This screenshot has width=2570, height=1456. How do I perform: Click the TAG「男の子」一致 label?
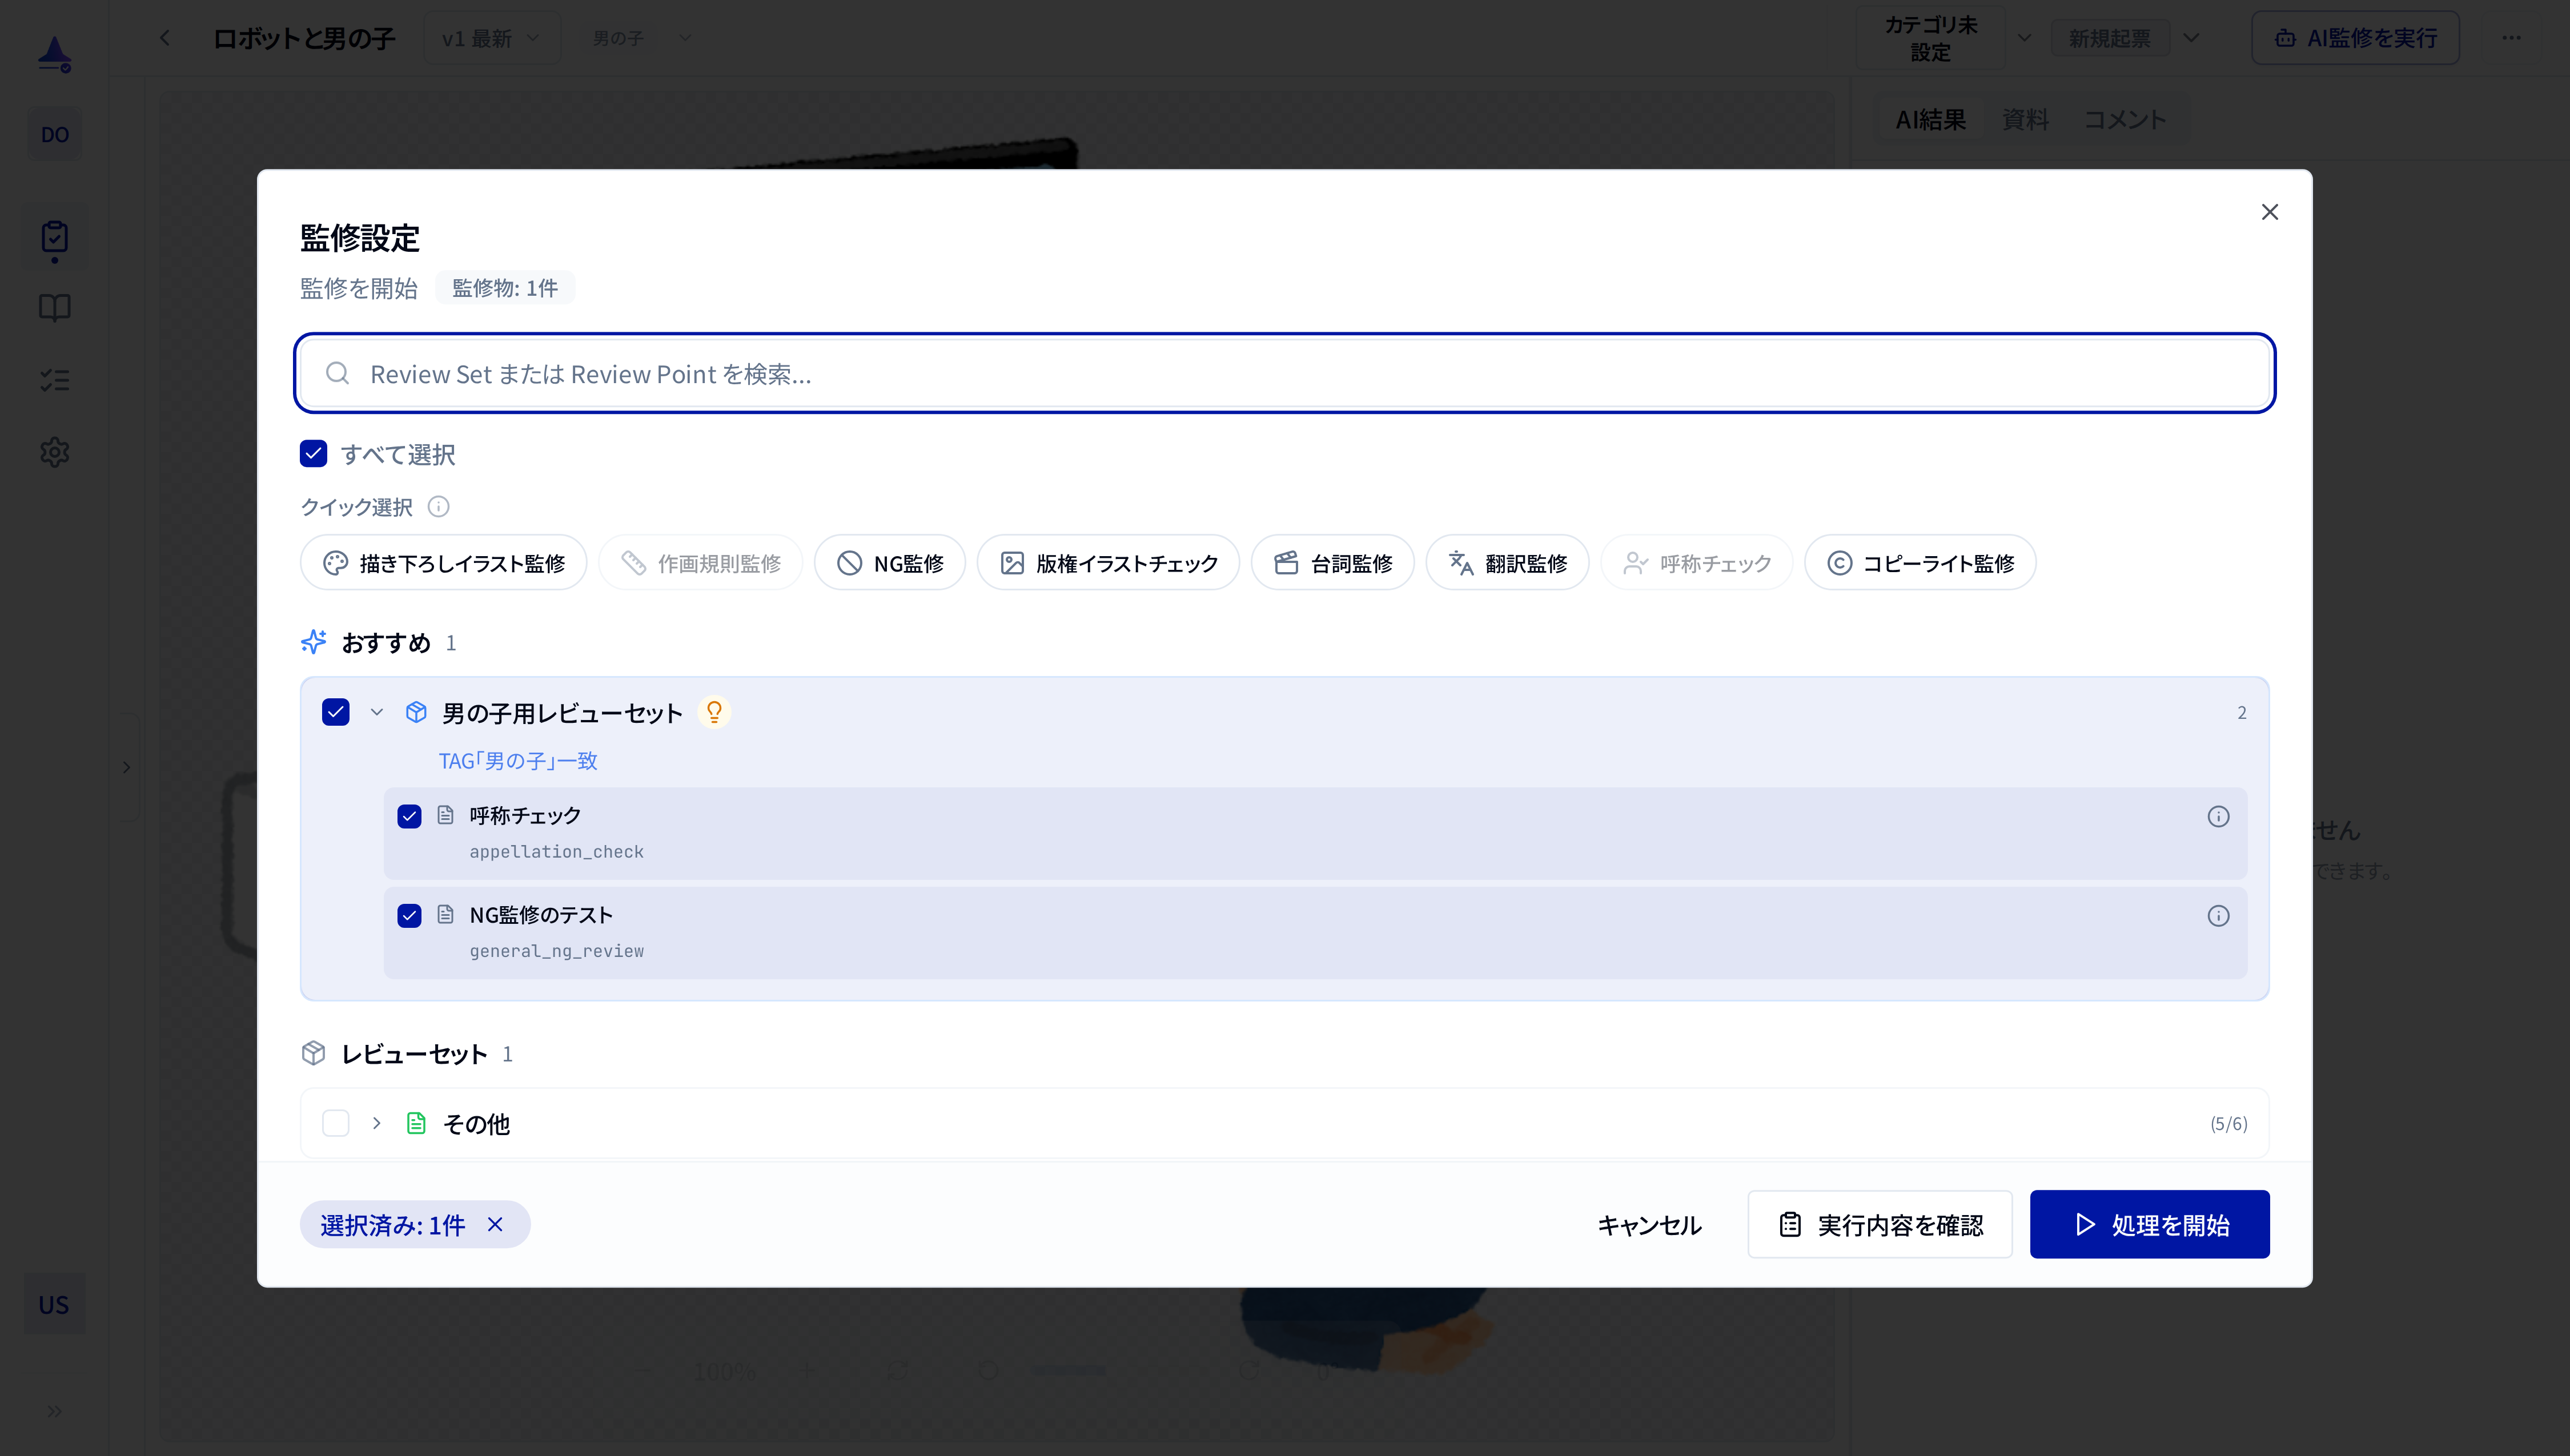[518, 761]
